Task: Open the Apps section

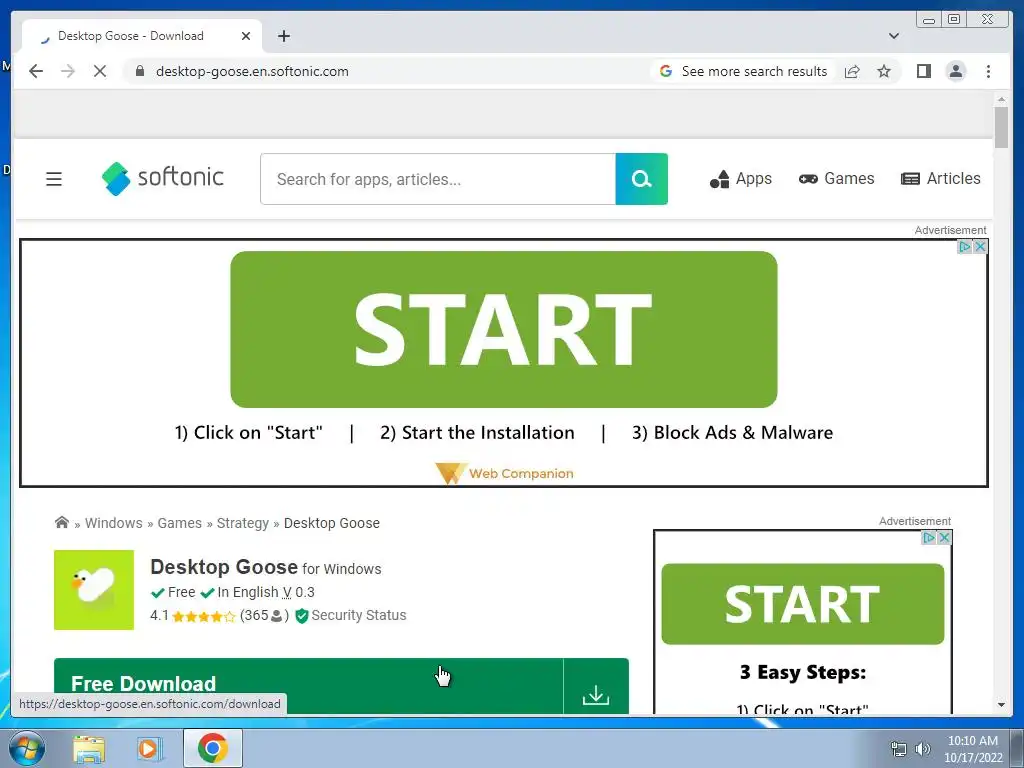Action: (x=741, y=178)
